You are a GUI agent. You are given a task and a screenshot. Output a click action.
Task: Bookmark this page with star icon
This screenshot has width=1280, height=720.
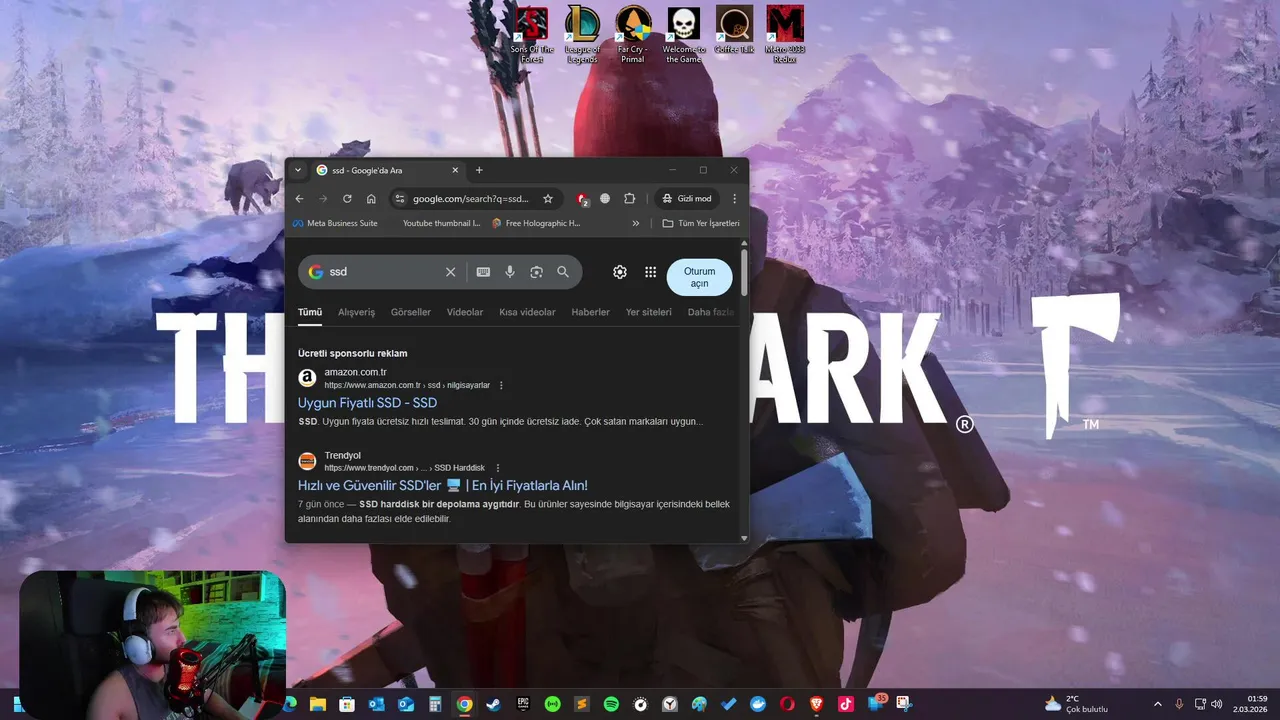[548, 199]
